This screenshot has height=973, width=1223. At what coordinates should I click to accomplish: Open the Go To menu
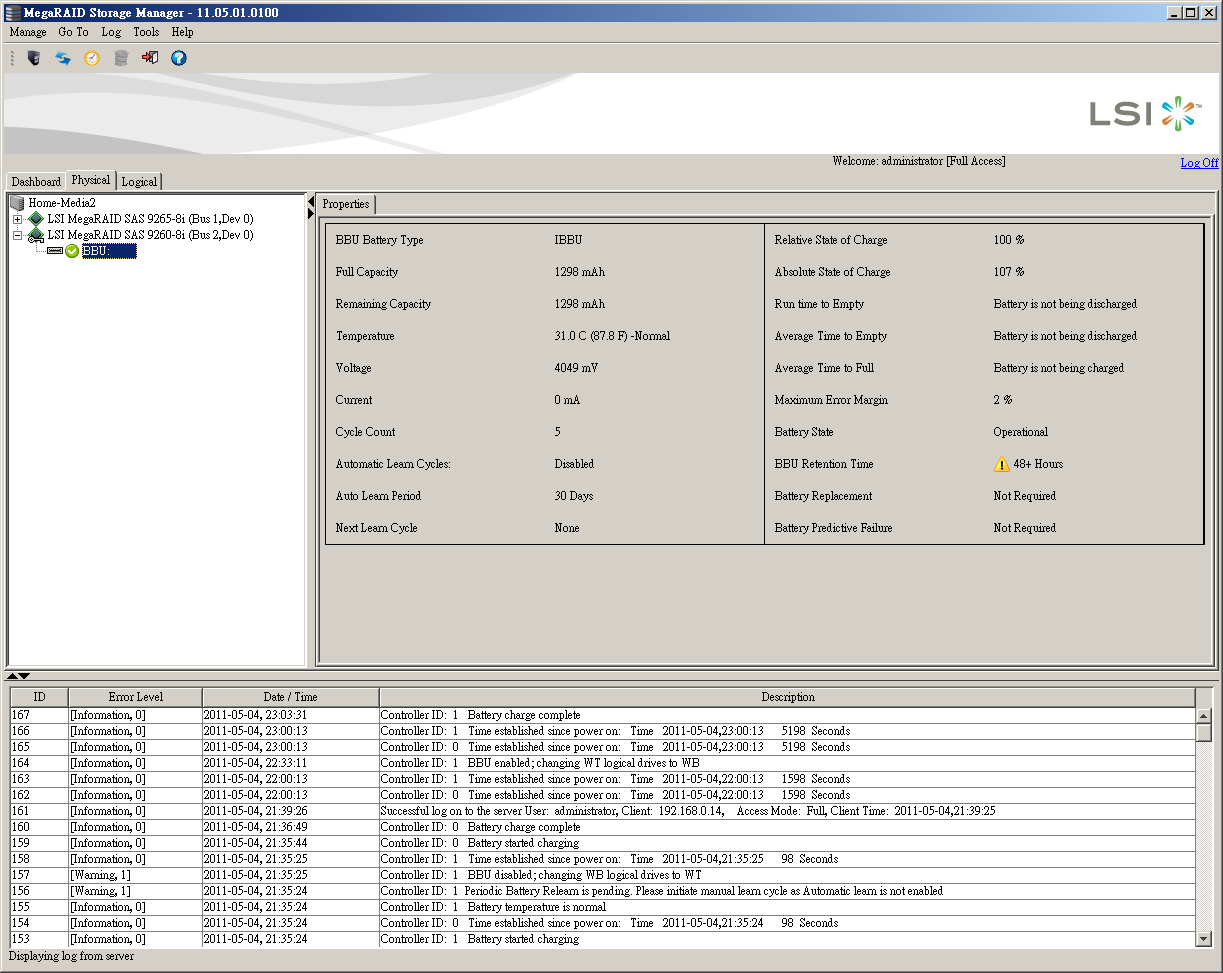pyautogui.click(x=73, y=32)
